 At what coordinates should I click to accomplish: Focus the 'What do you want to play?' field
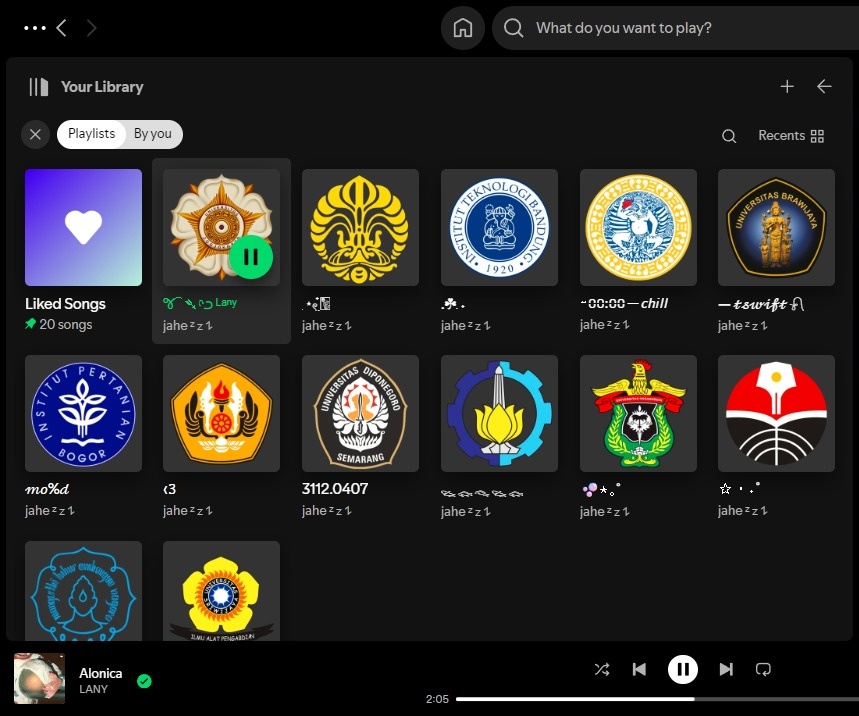[675, 28]
